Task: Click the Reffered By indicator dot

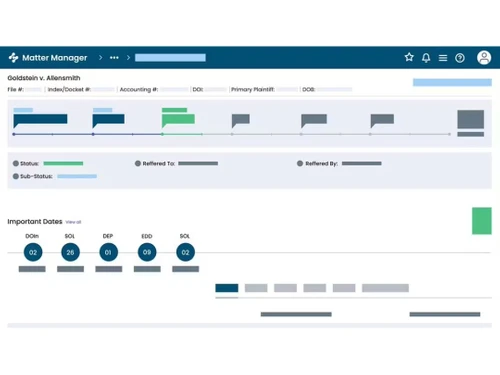Action: (x=300, y=163)
